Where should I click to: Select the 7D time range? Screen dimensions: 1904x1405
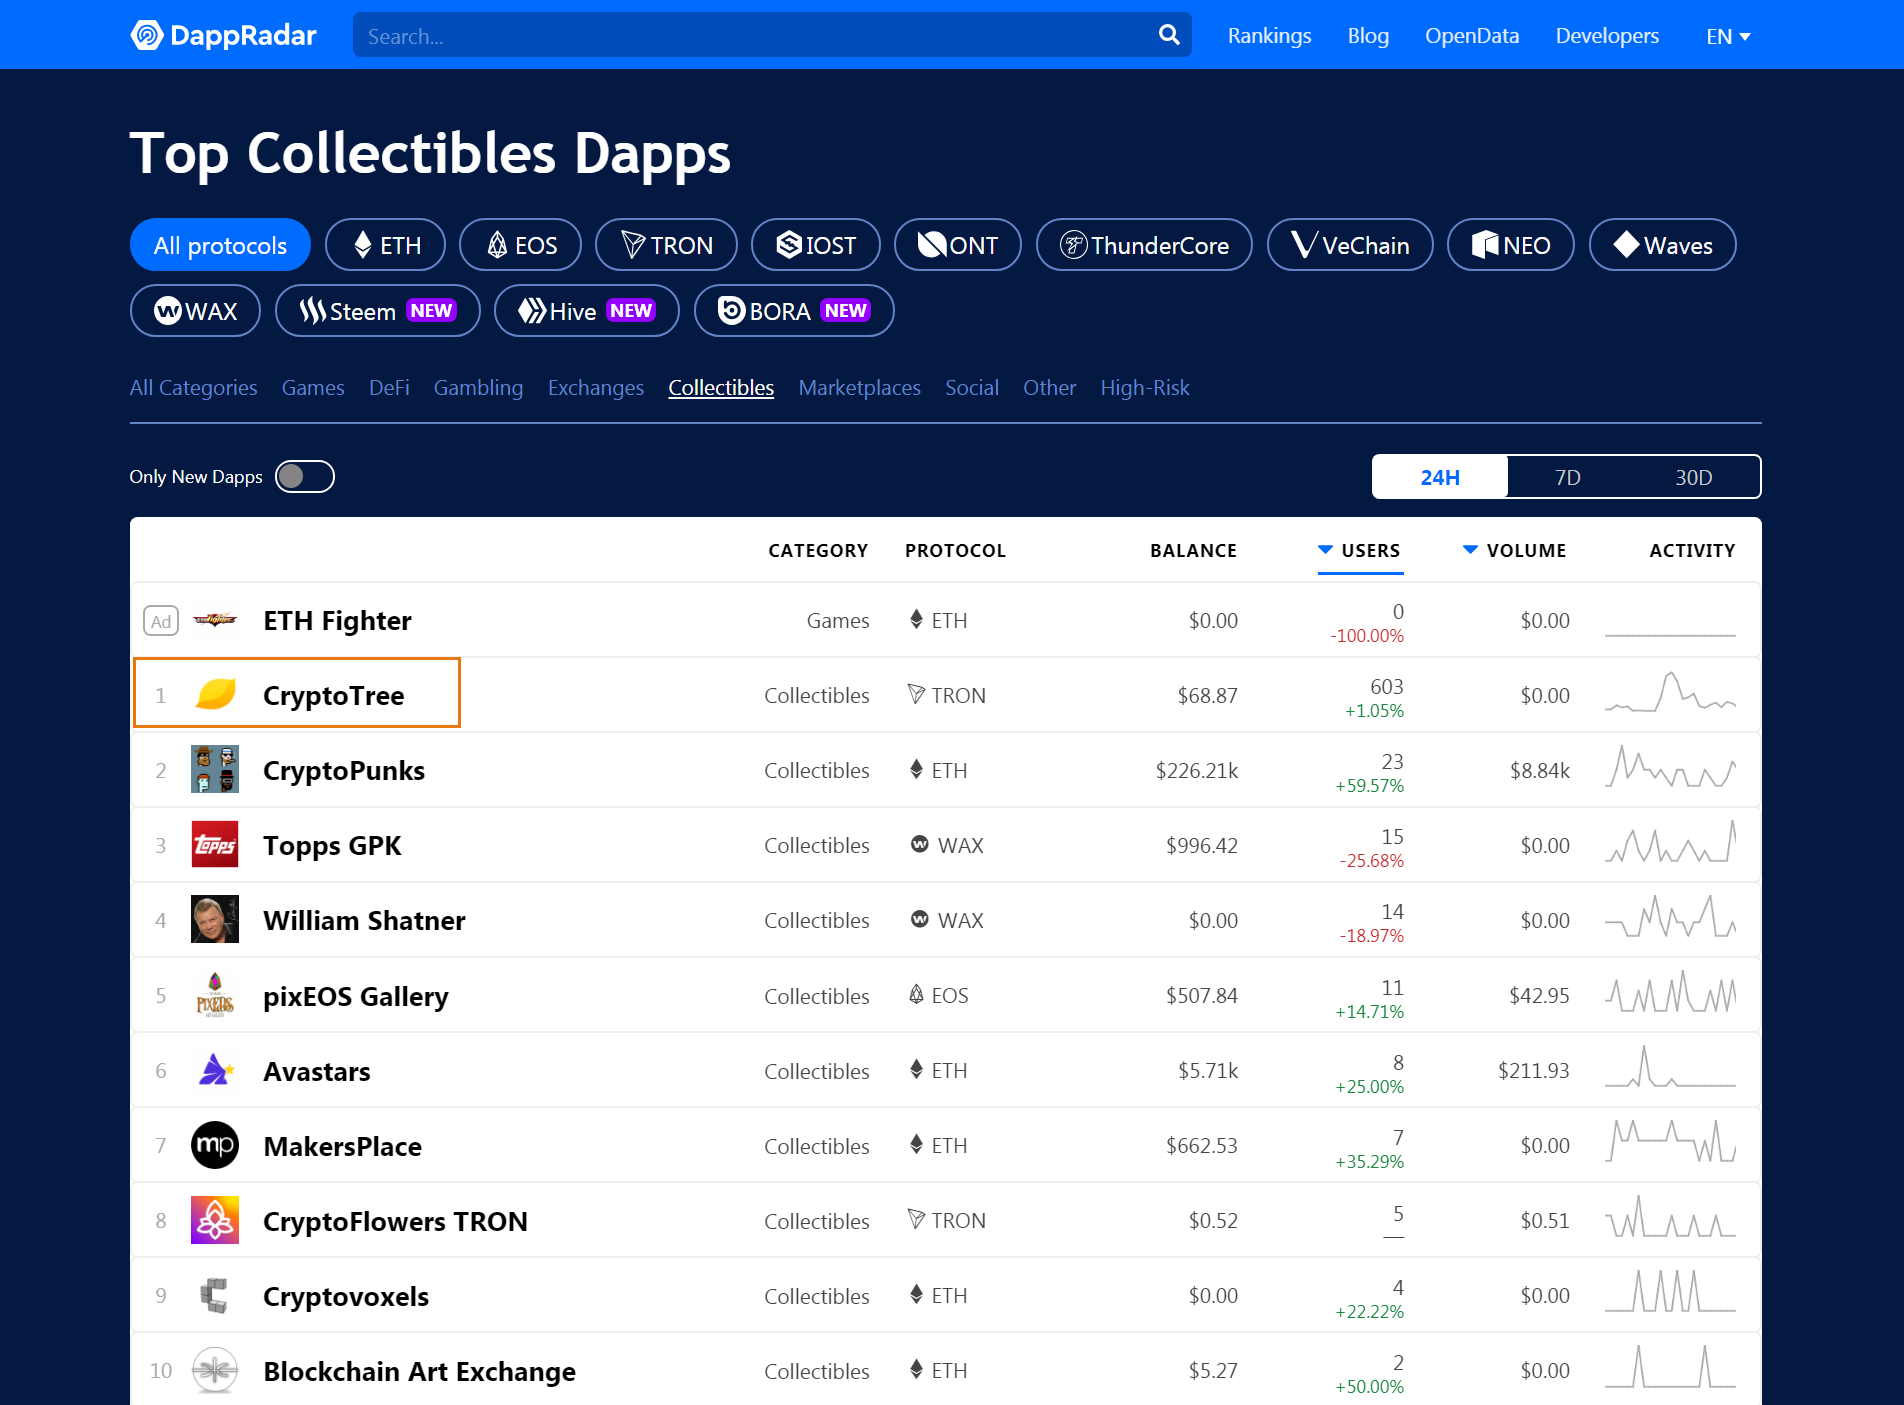pos(1567,477)
